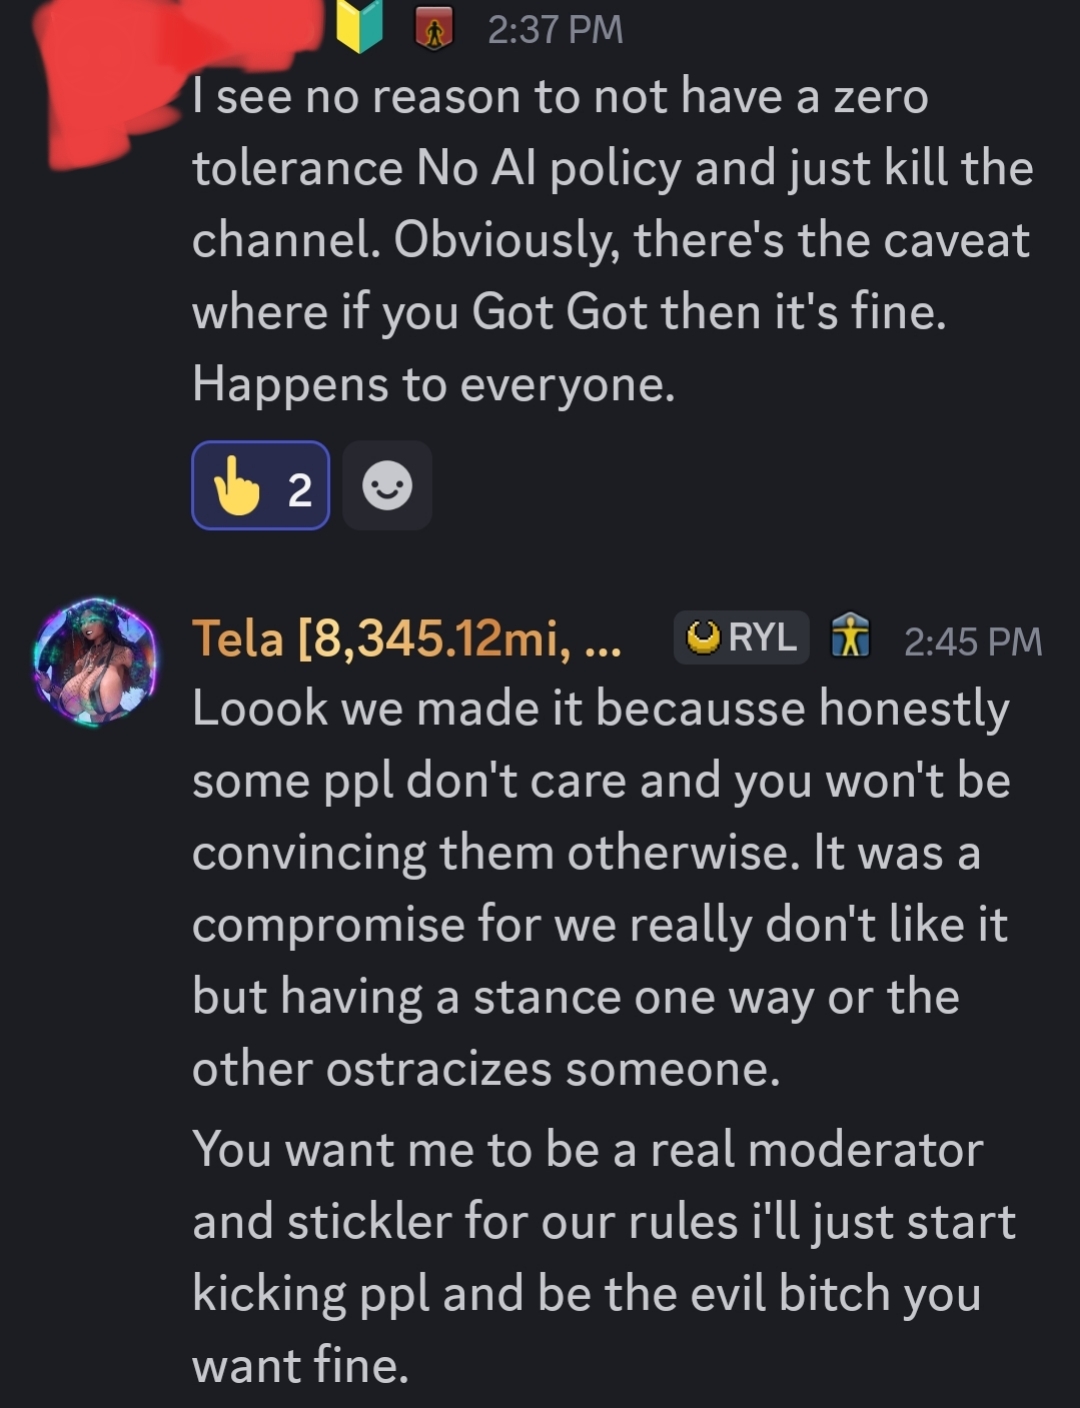Expand the truncated username ellipsis after 8,345.12mi
Viewport: 1080px width, 1408px height.
tap(601, 640)
